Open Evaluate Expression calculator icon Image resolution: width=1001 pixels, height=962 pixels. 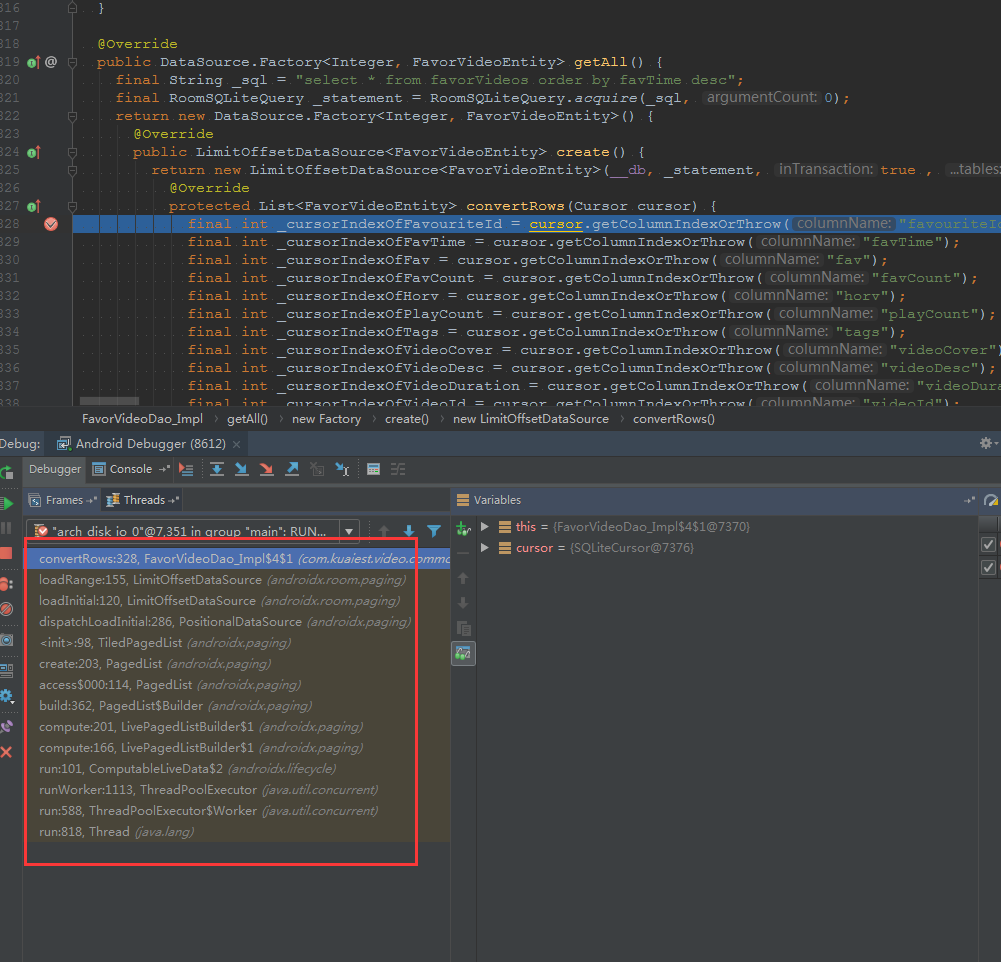[x=373, y=469]
